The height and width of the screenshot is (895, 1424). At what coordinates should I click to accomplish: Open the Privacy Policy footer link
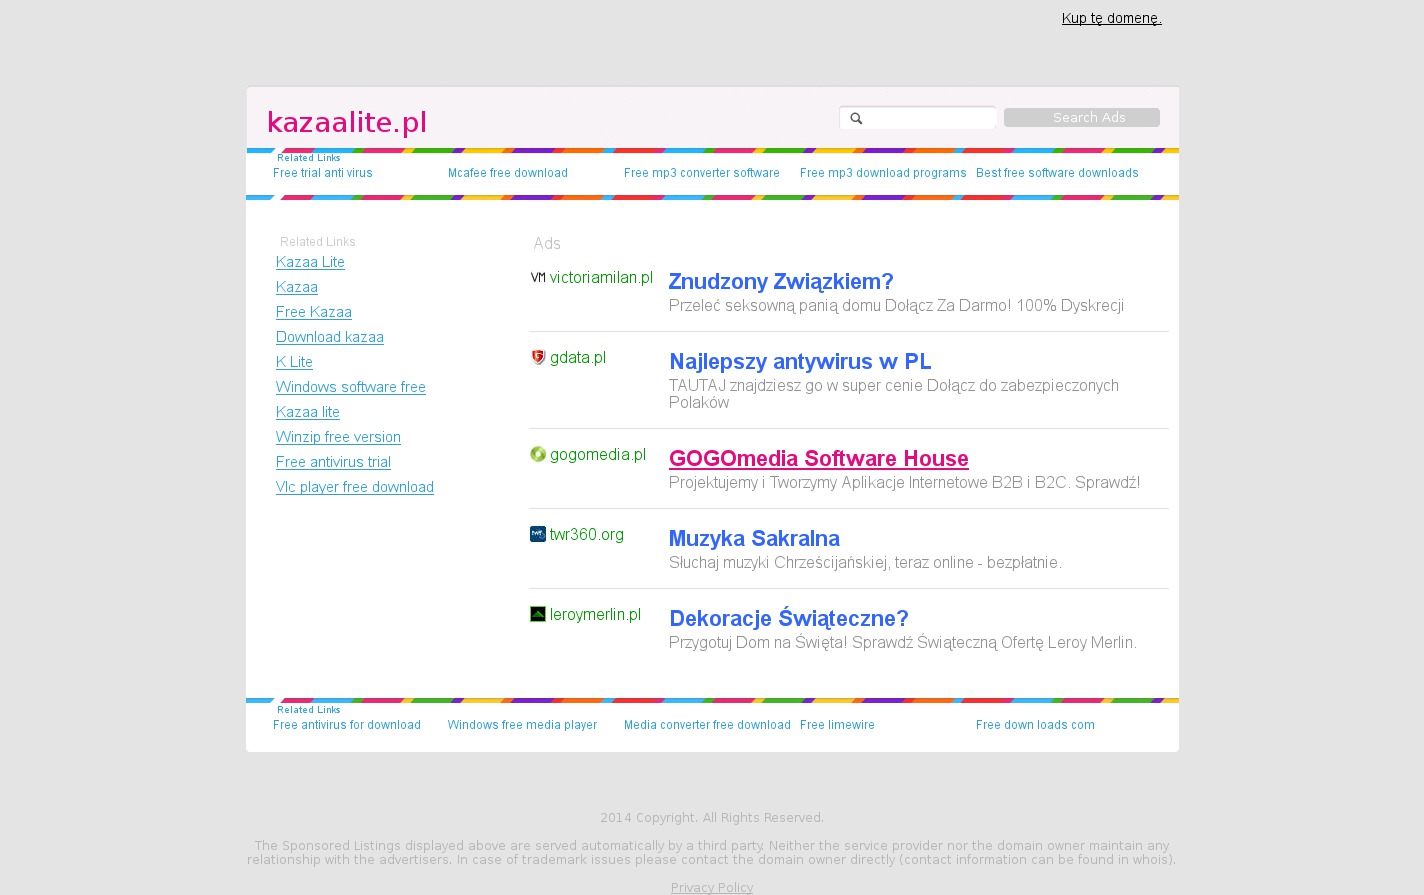point(711,888)
